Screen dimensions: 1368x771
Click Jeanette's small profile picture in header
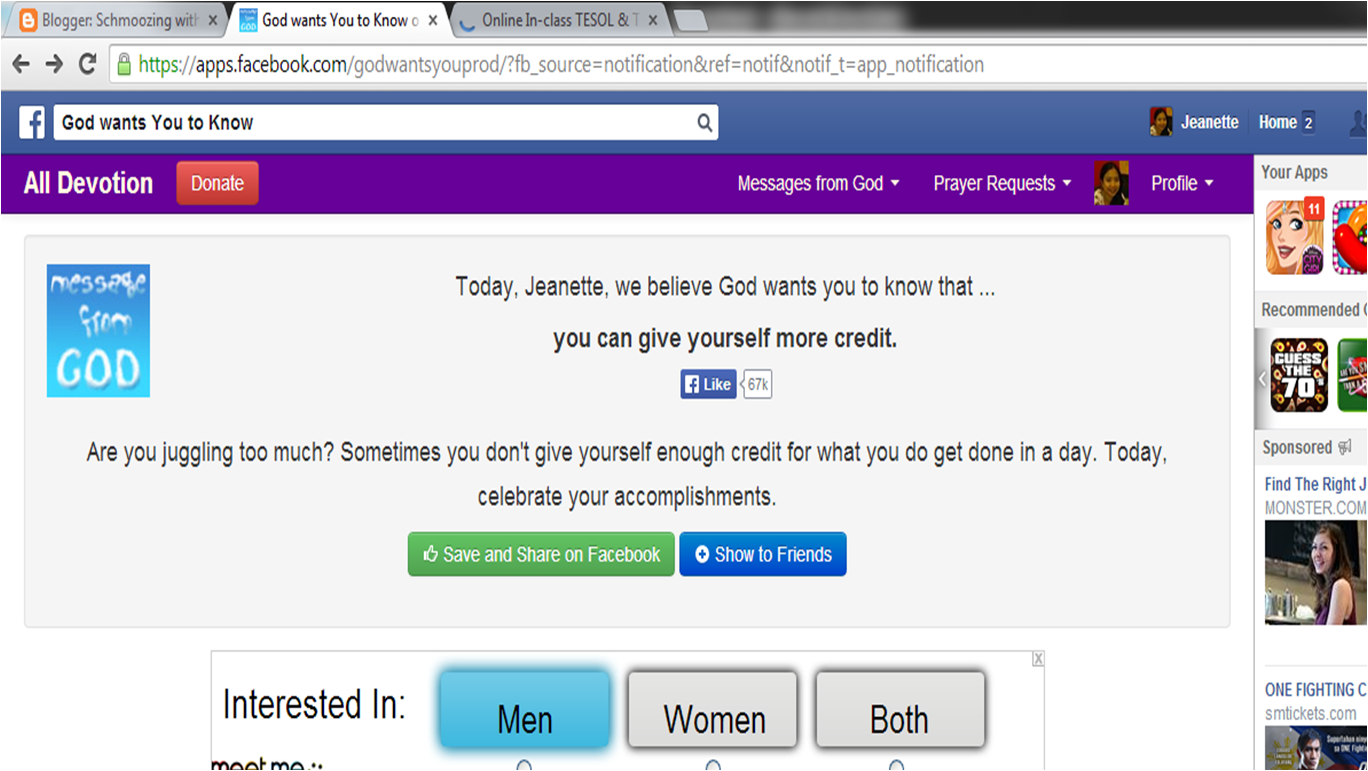1161,122
